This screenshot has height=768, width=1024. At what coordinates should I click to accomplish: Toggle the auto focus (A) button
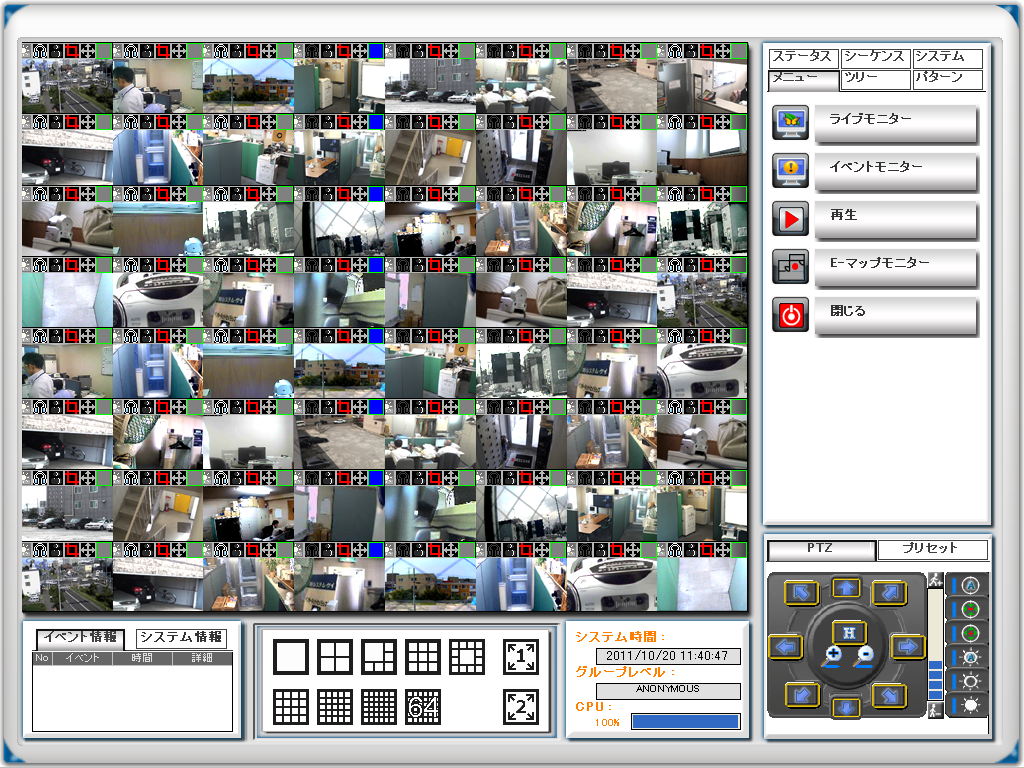(969, 584)
